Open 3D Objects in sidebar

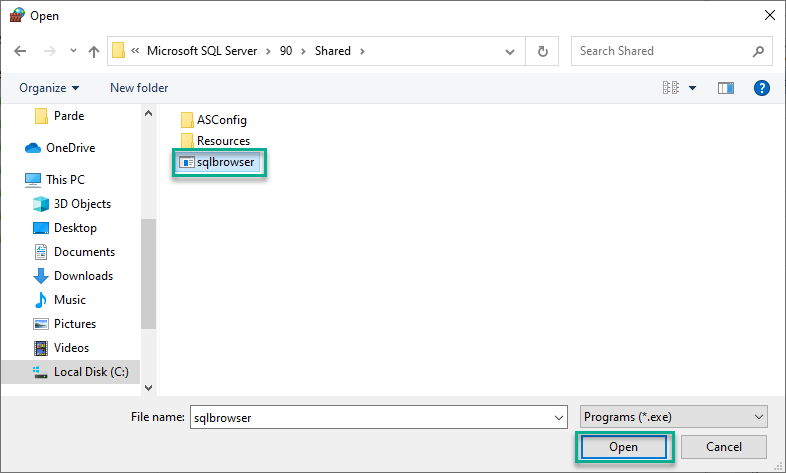(x=82, y=204)
